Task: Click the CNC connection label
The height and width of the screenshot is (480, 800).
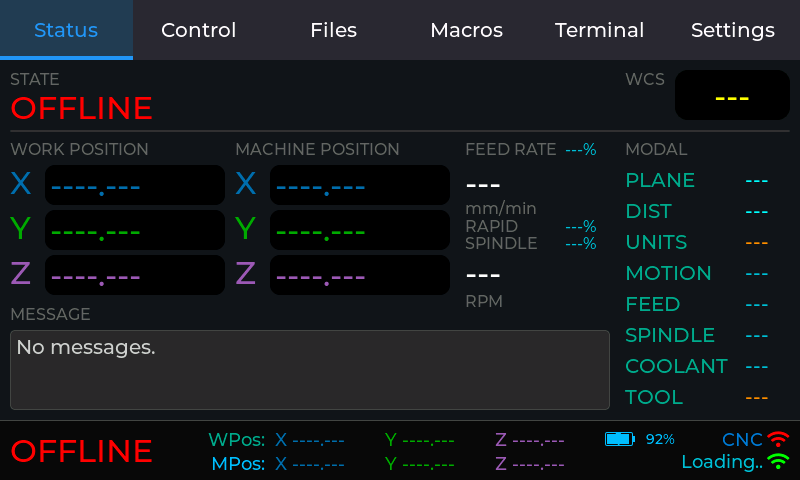Action: coord(742,440)
